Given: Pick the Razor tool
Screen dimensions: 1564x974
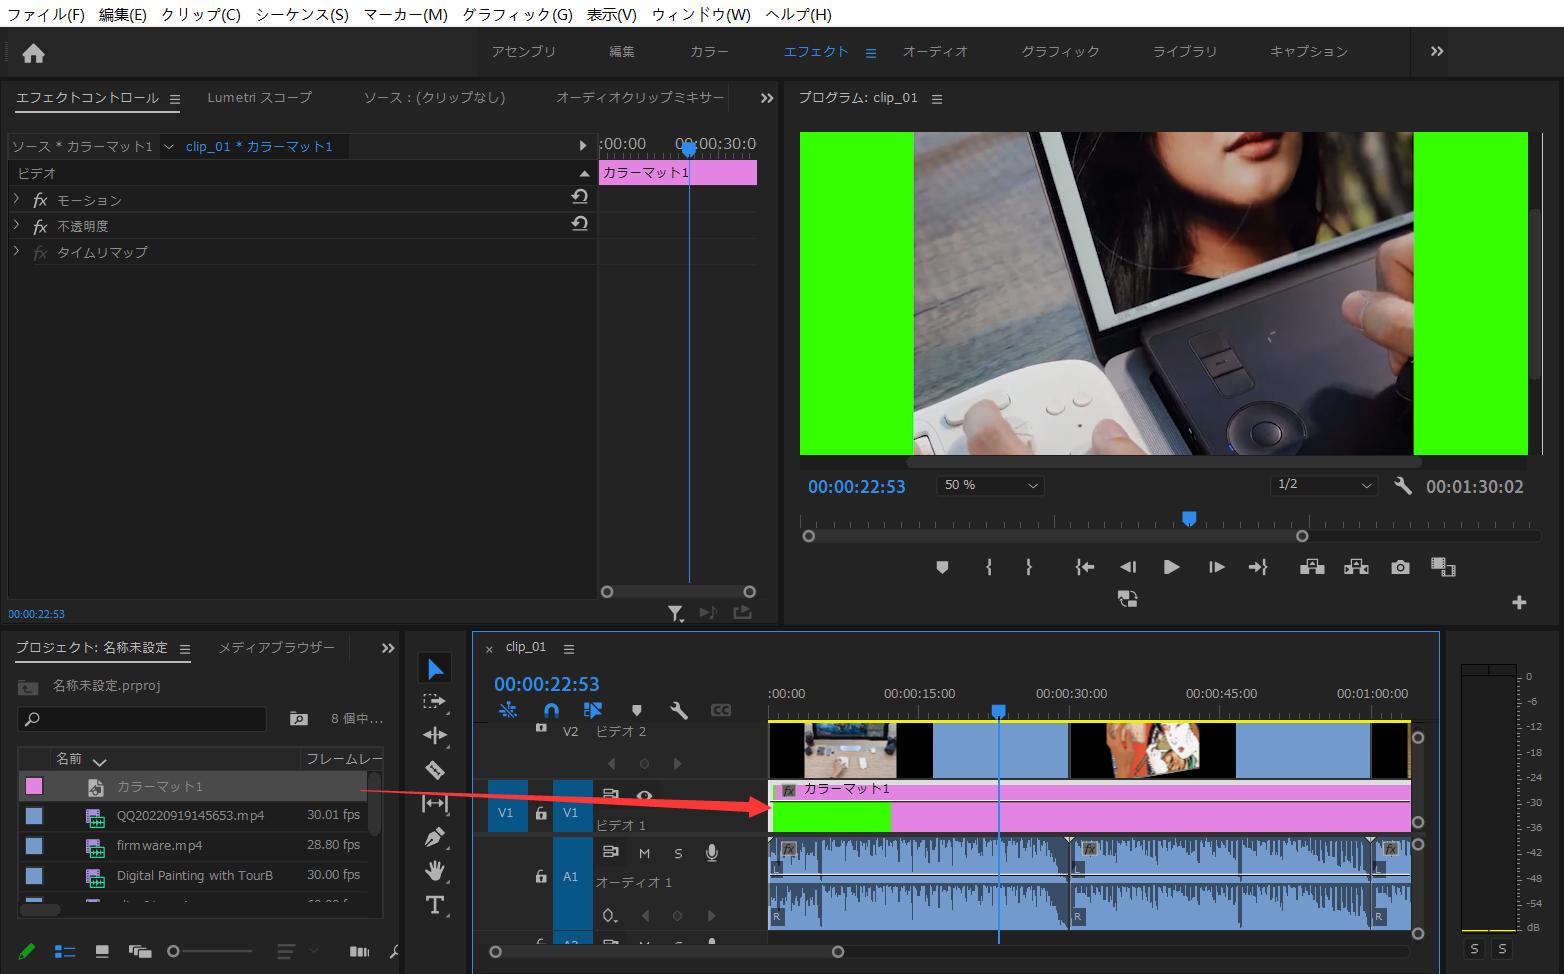Looking at the screenshot, I should click(435, 769).
